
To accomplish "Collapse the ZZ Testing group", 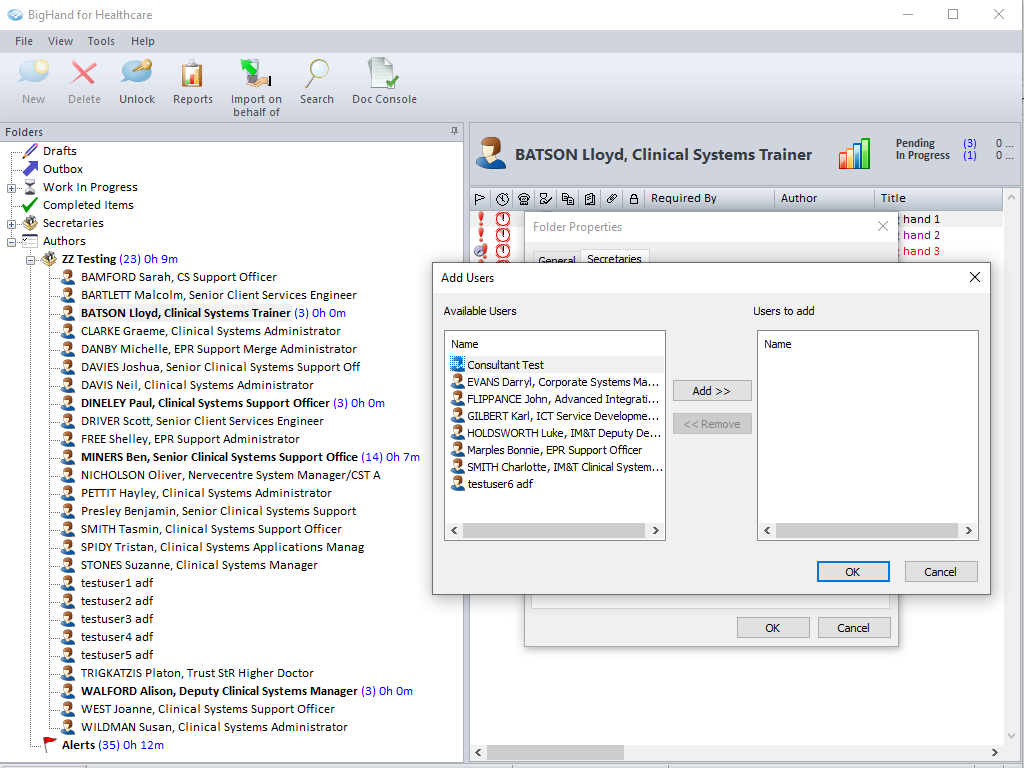I will pyautogui.click(x=30, y=260).
